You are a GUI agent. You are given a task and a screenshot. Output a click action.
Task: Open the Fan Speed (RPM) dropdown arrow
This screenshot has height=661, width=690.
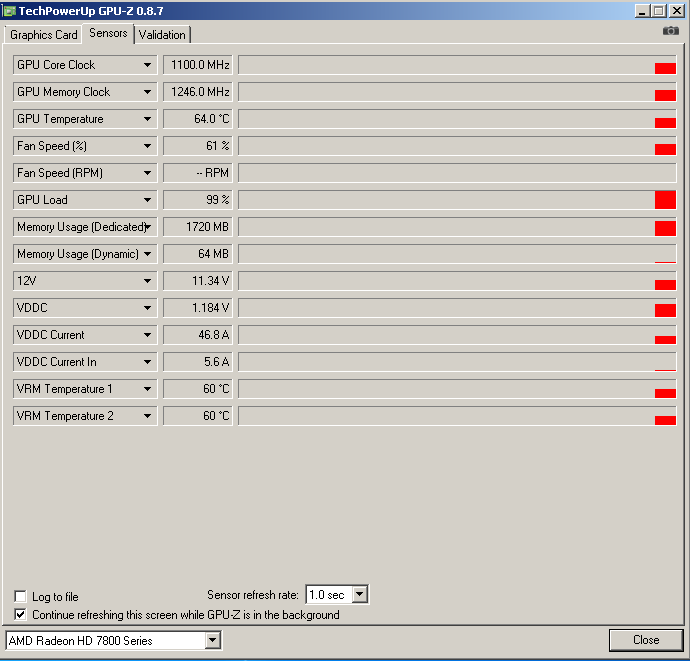coord(148,173)
